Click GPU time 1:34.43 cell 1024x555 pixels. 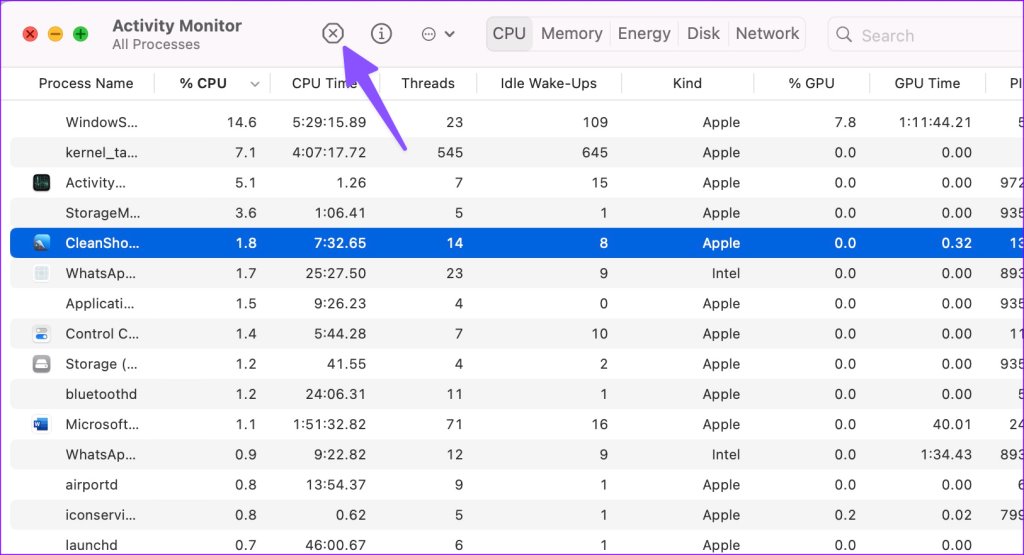point(946,454)
